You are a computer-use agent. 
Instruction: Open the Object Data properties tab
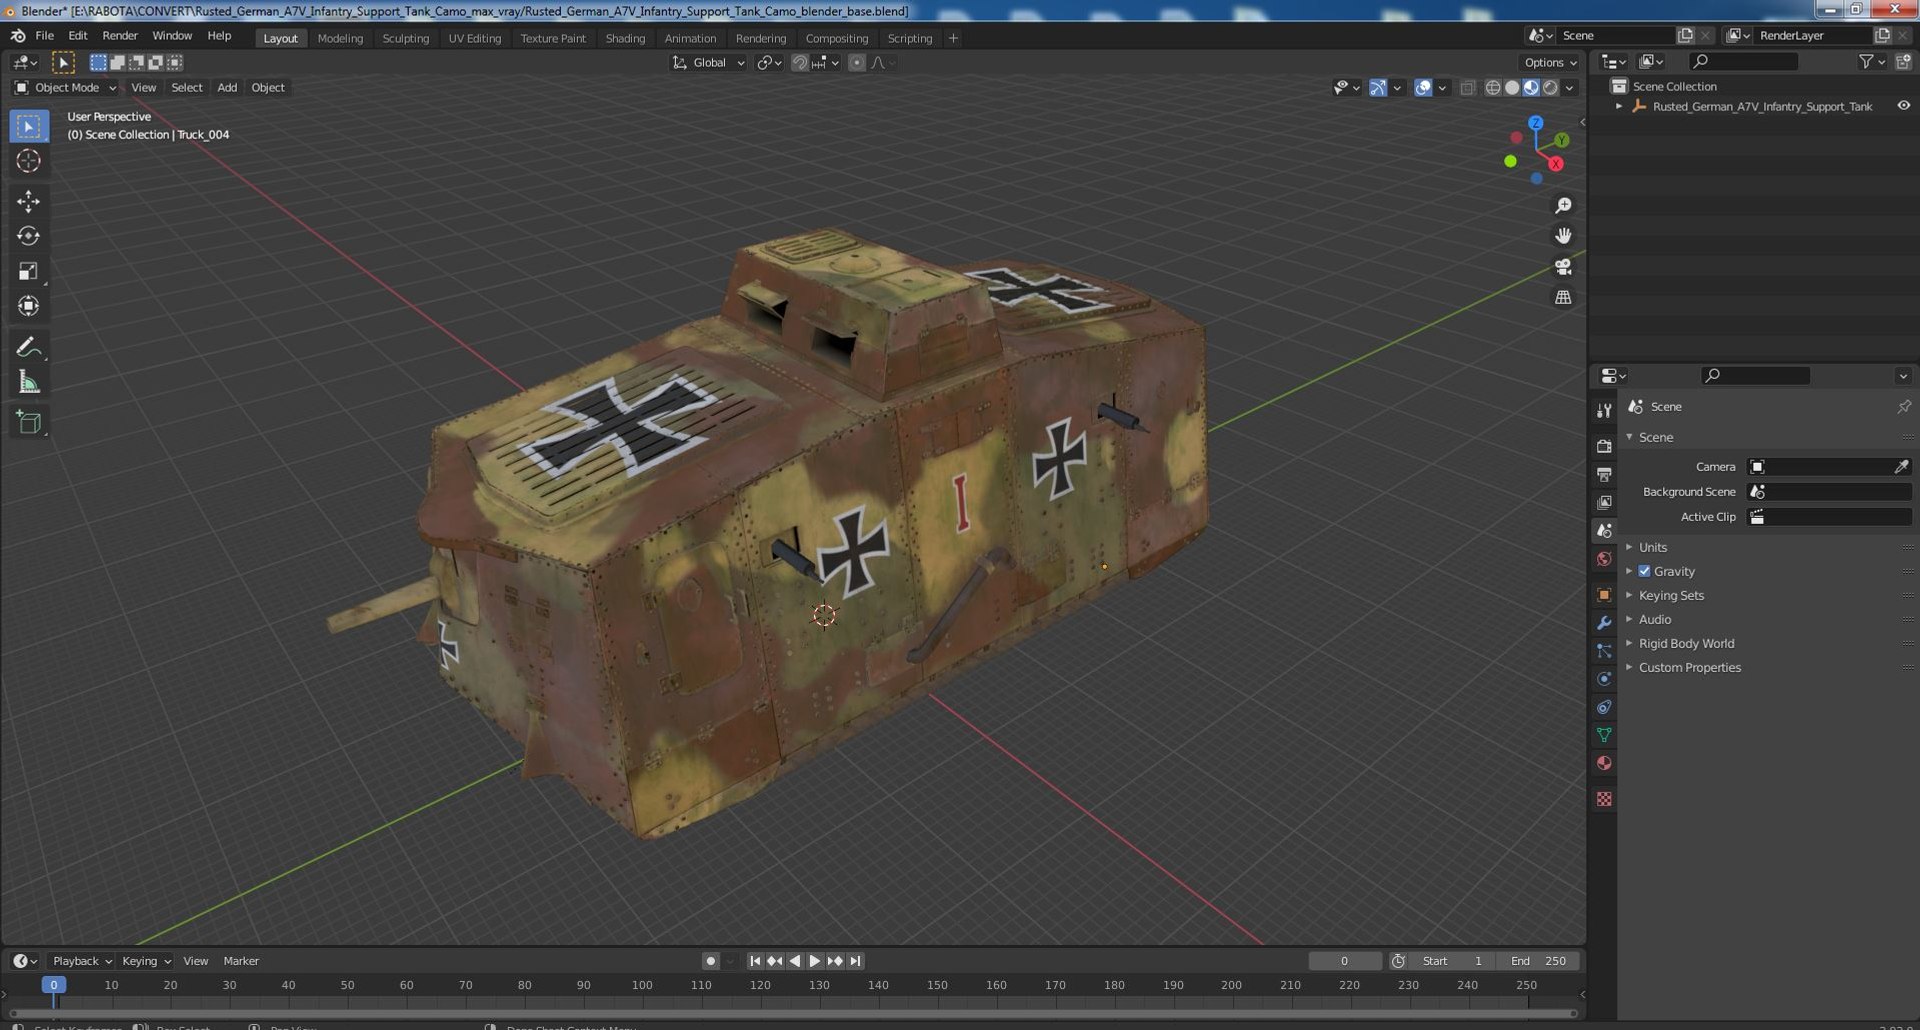(x=1604, y=735)
